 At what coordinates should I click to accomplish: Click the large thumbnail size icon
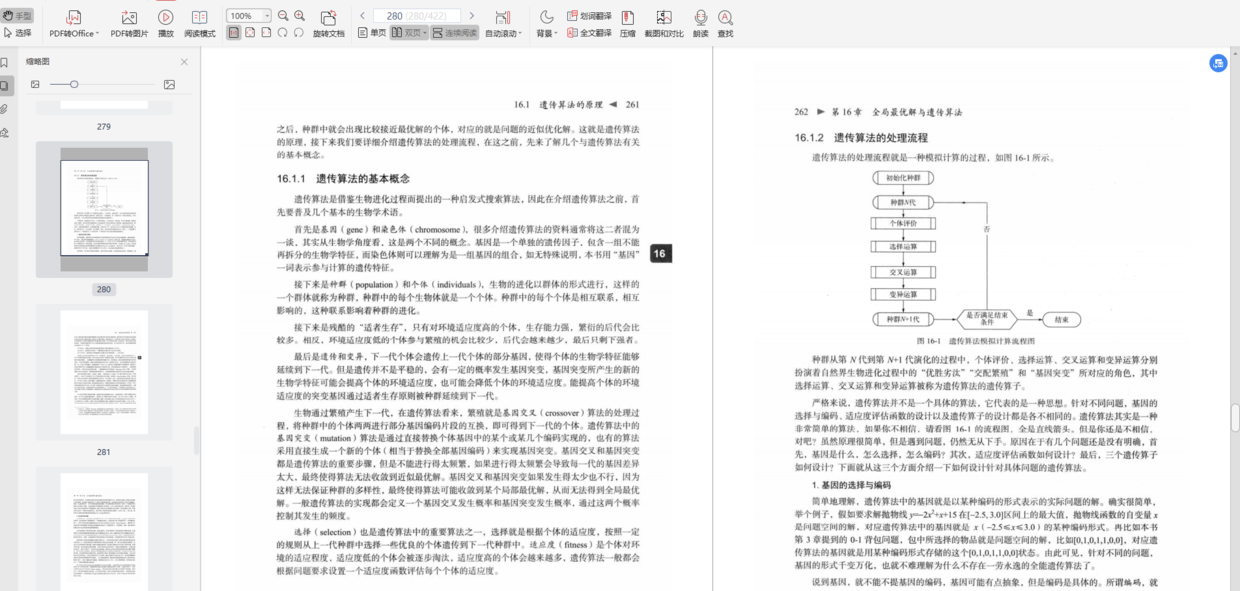[x=167, y=84]
